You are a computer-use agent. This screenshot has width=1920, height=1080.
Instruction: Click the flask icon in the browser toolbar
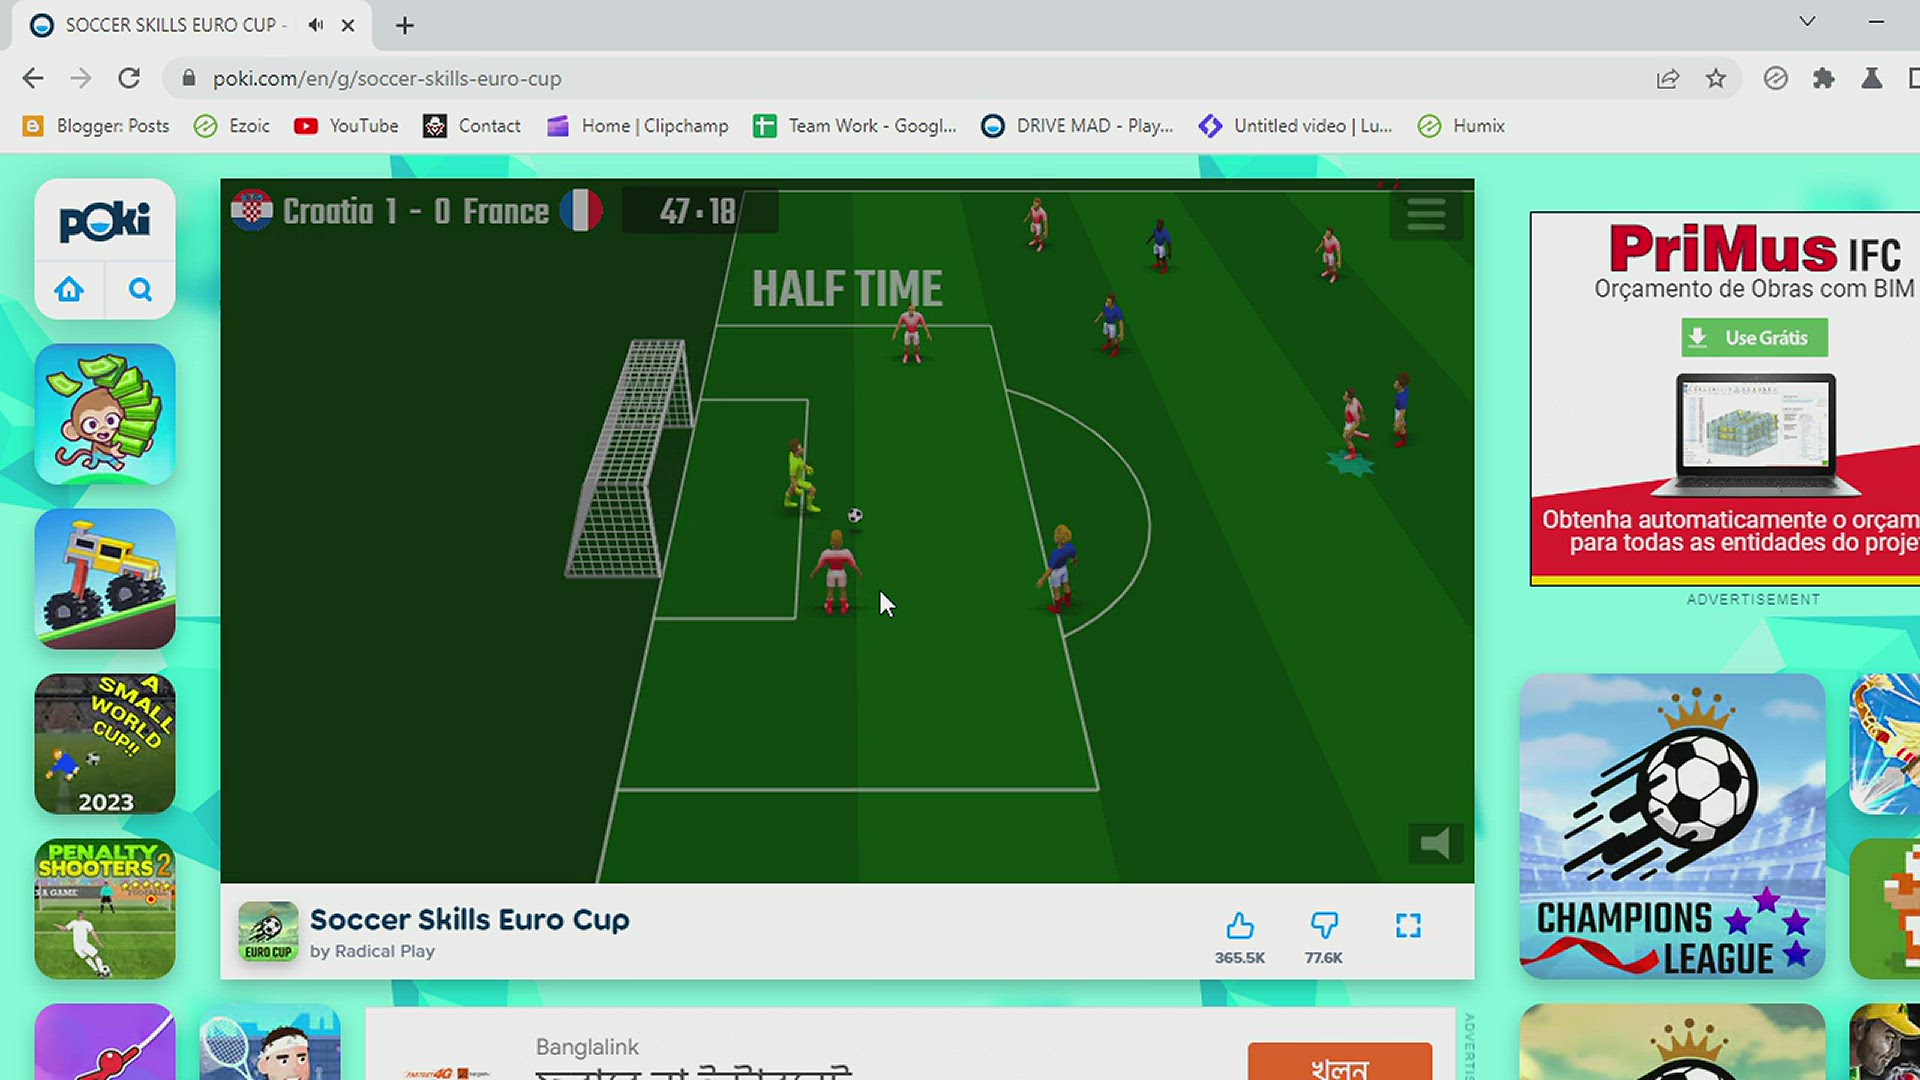(x=1872, y=78)
